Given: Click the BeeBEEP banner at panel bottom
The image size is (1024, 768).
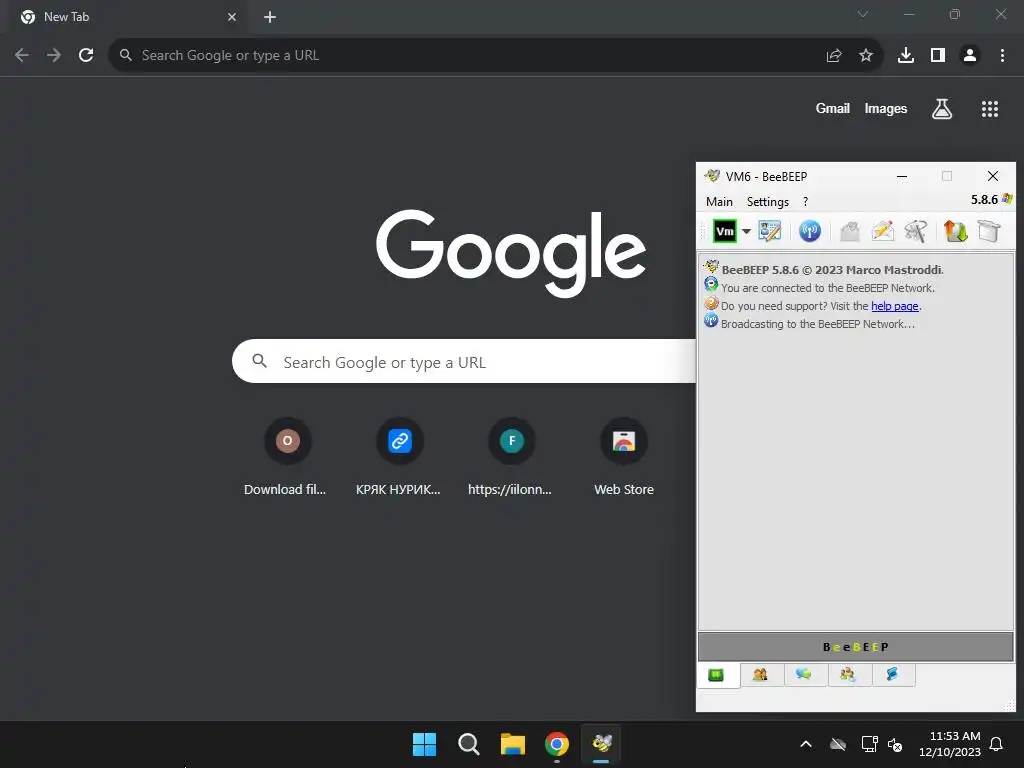Looking at the screenshot, I should [x=856, y=647].
